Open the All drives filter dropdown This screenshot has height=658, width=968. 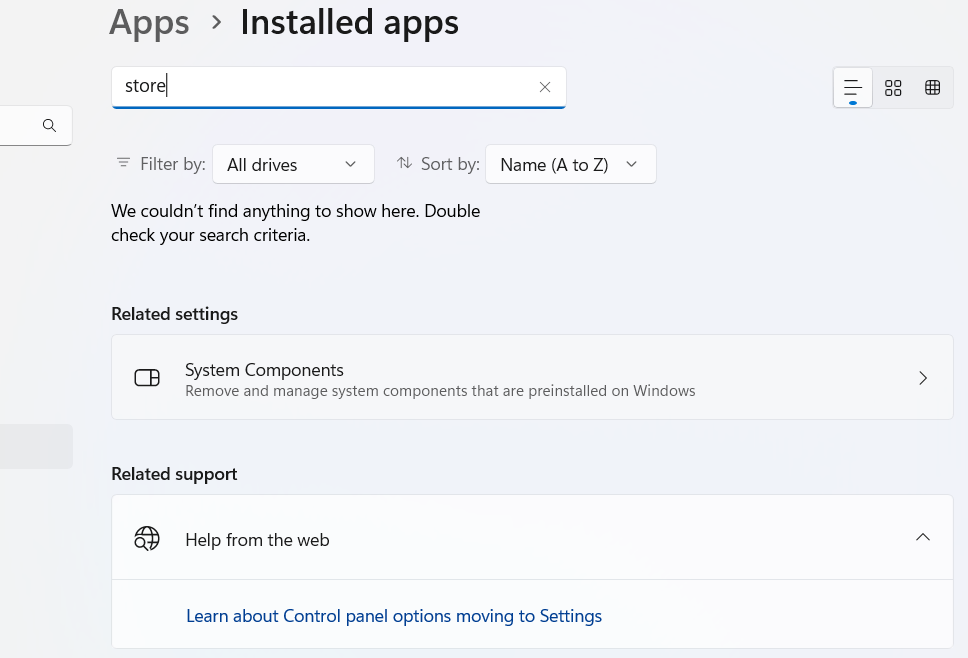point(293,165)
